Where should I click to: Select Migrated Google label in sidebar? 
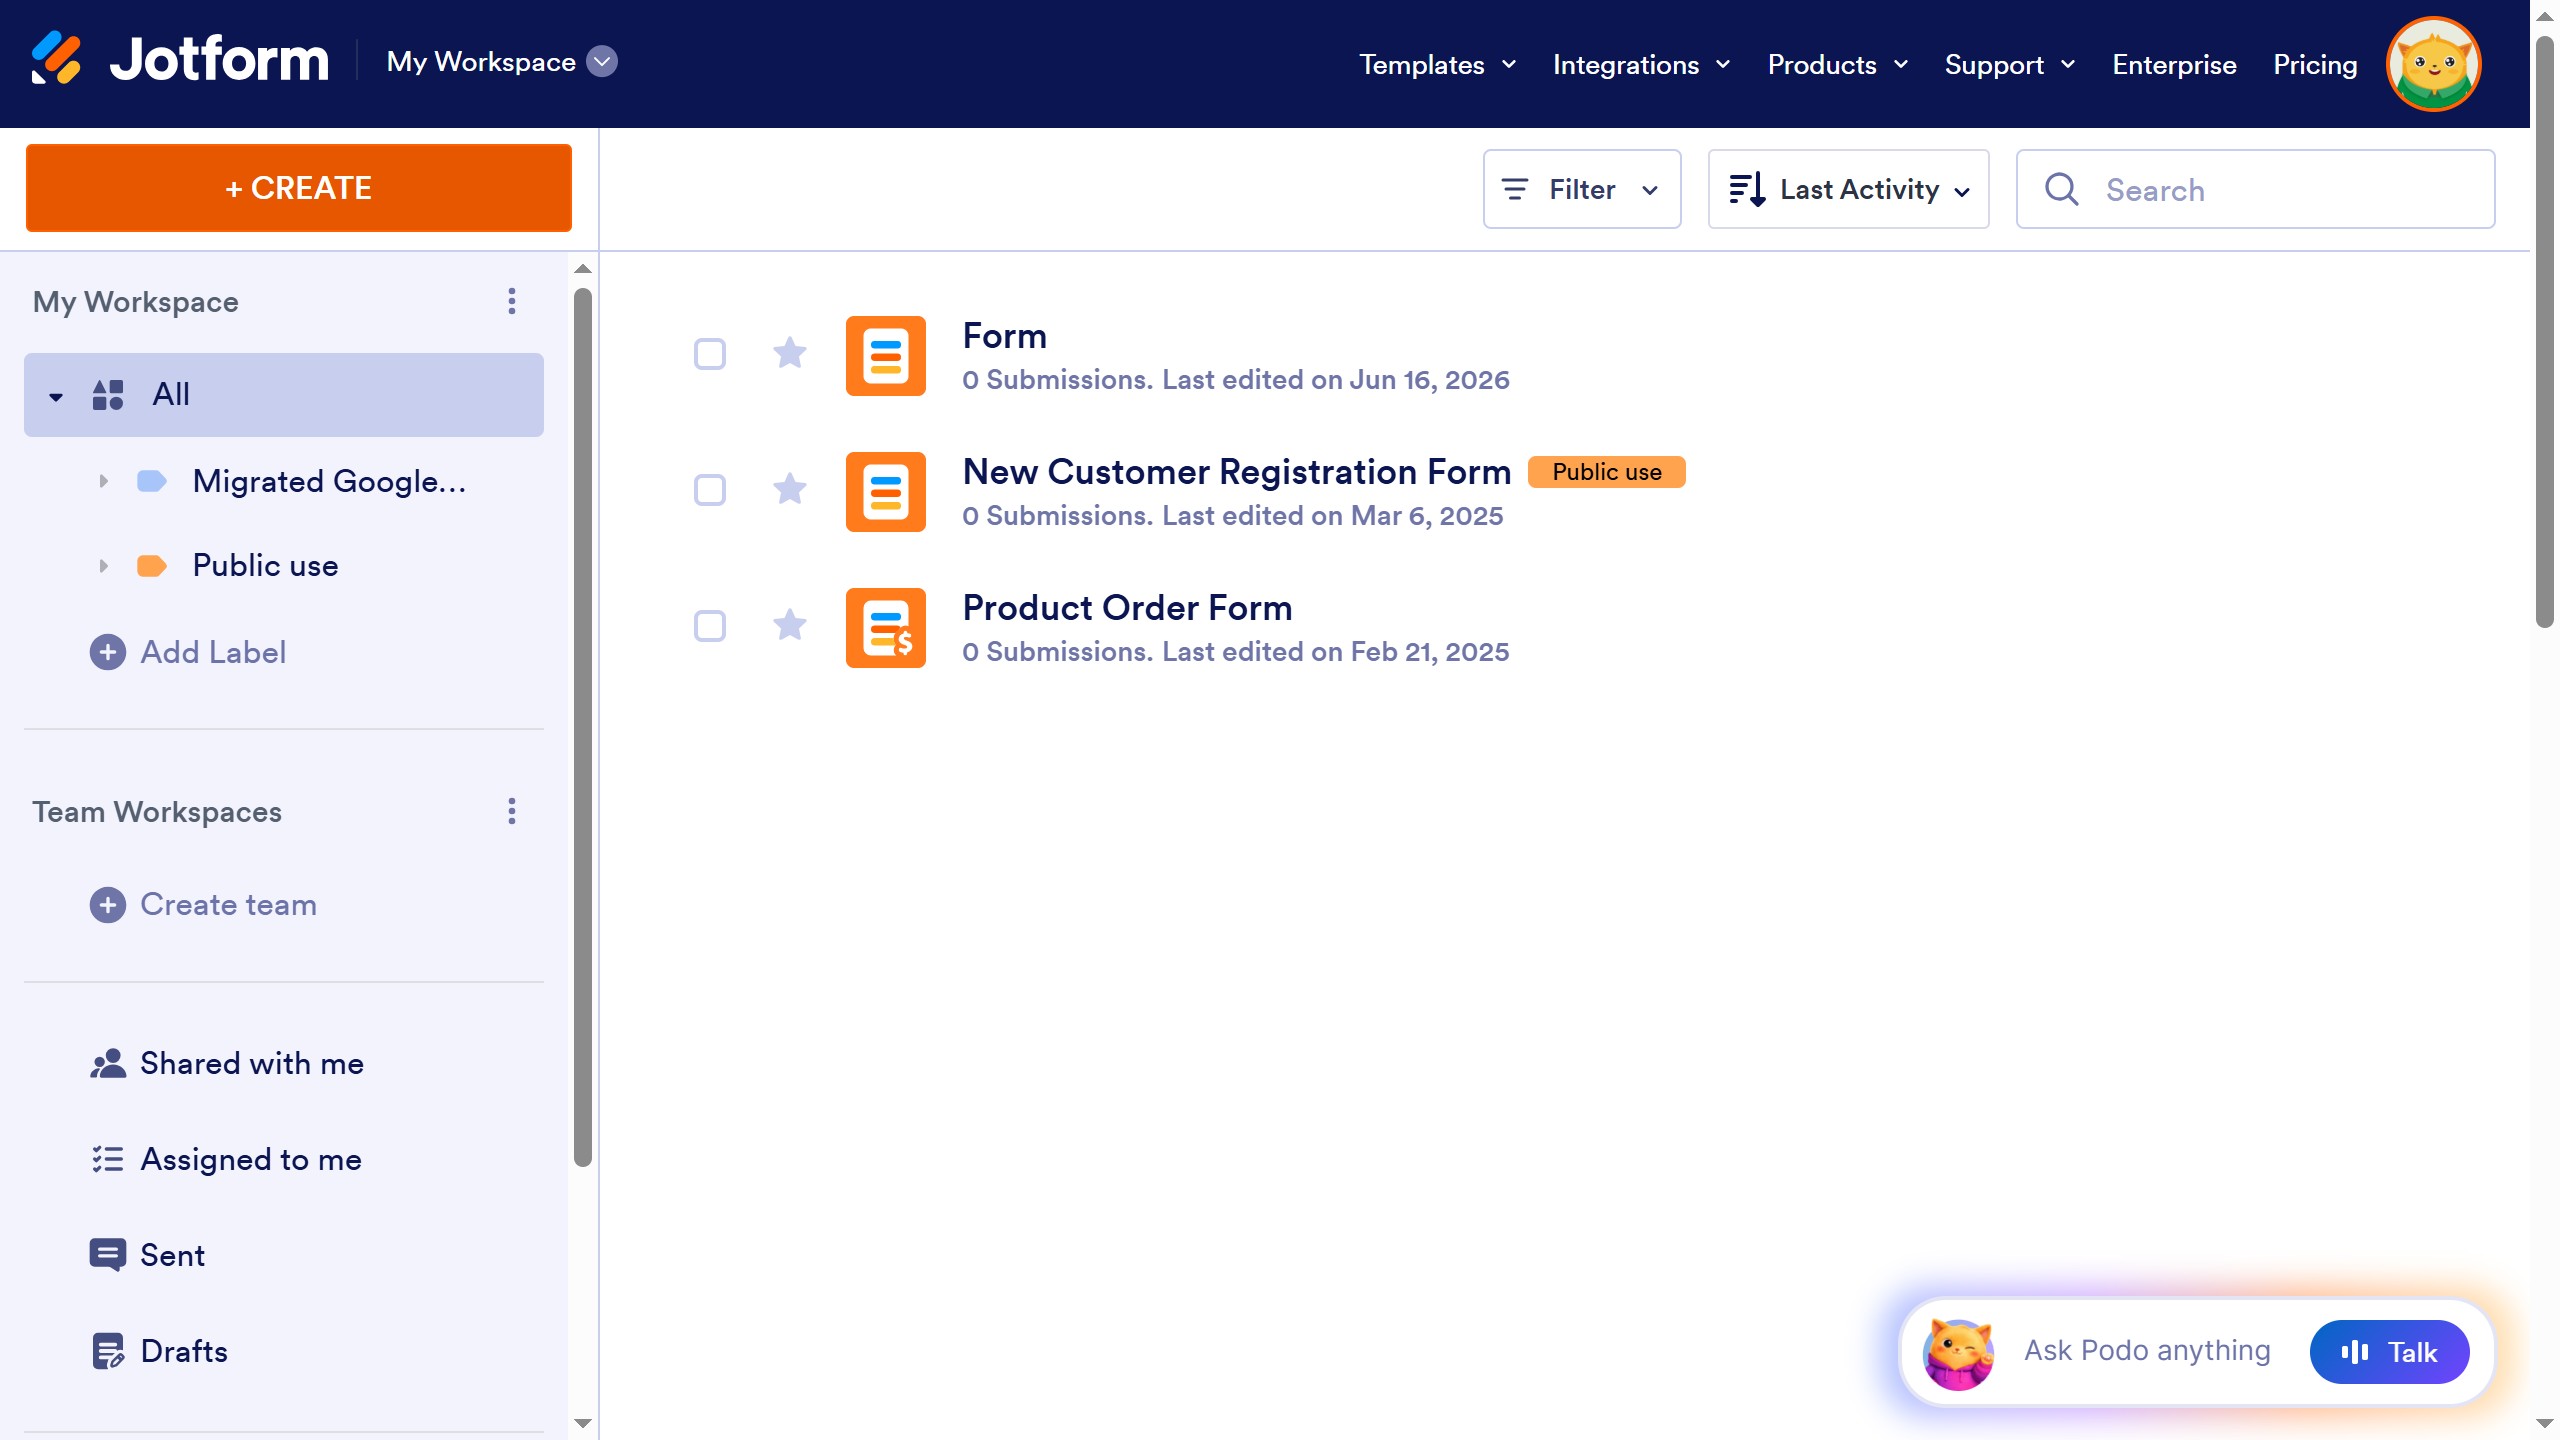(284, 481)
